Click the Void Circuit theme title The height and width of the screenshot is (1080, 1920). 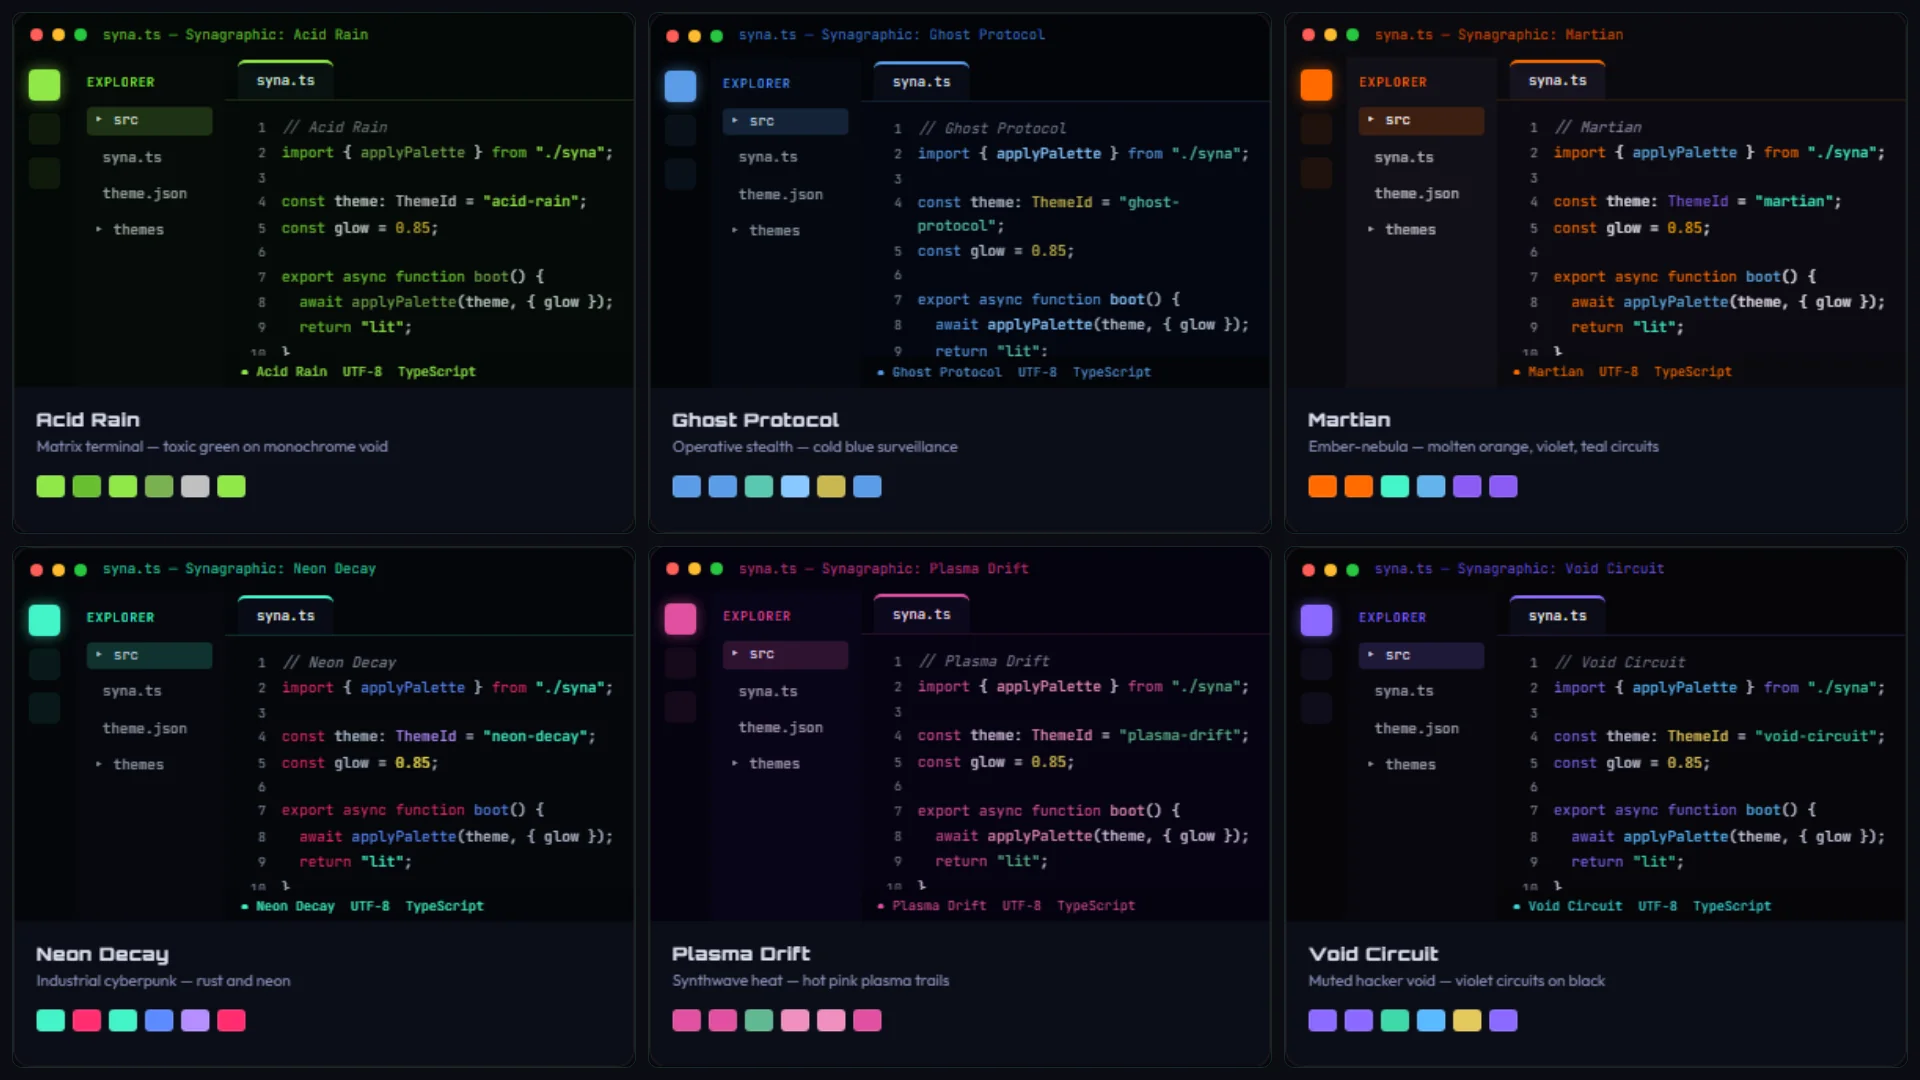(1373, 954)
